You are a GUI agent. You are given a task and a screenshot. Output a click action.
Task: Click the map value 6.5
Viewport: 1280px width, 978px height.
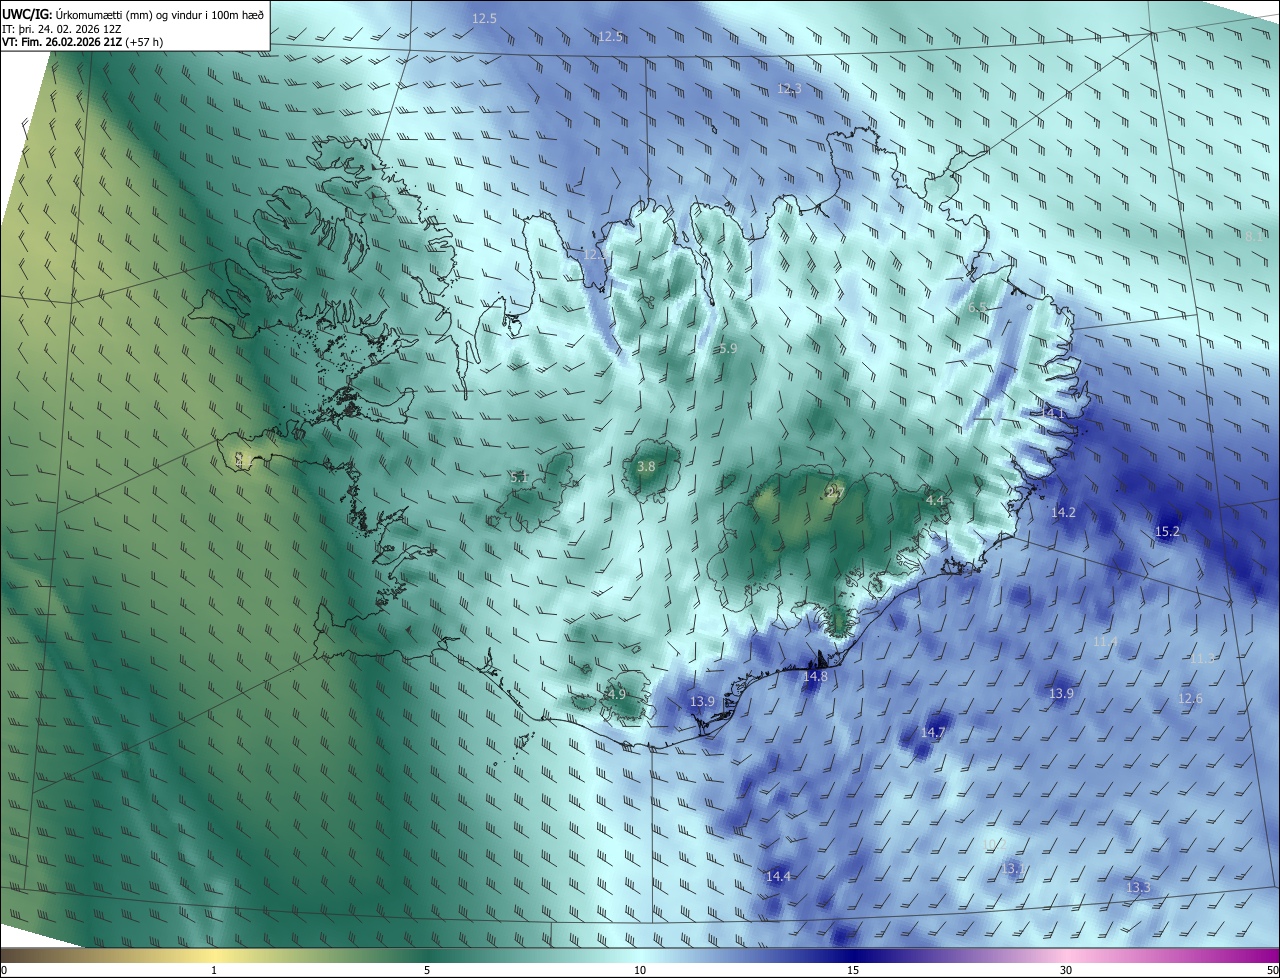(x=977, y=308)
